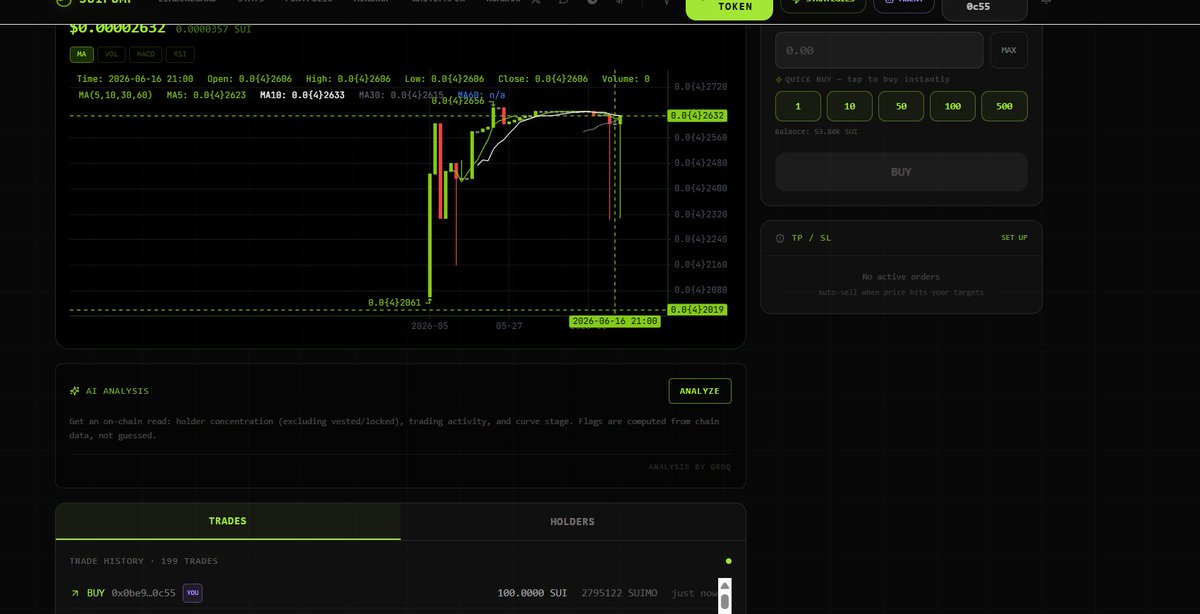The image size is (1200, 614).
Task: Click the bottom price tag 0.0{4}2019
Action: pyautogui.click(x=697, y=310)
